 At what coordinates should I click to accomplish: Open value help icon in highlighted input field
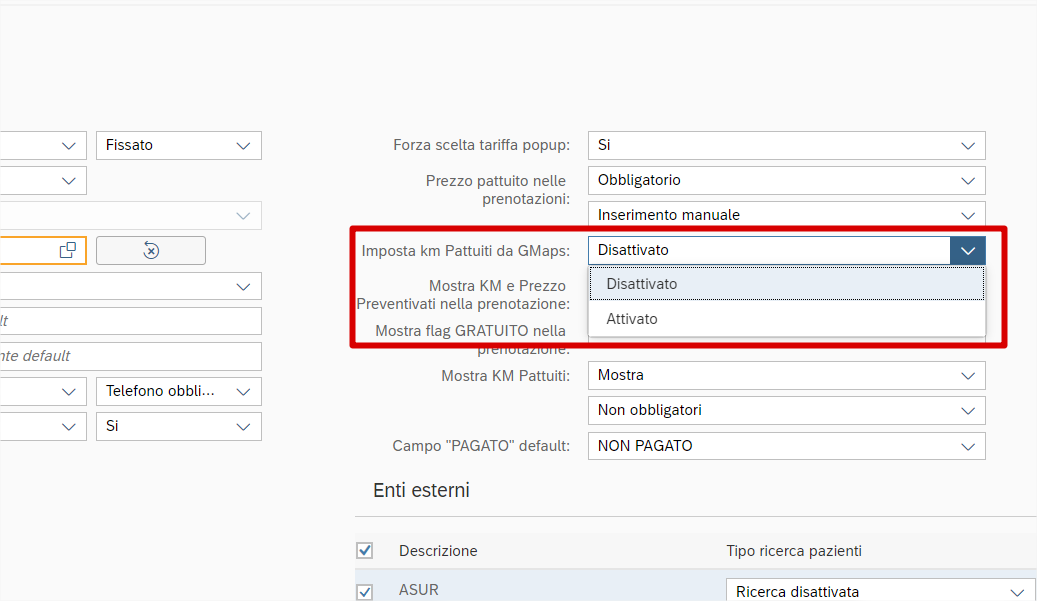68,250
